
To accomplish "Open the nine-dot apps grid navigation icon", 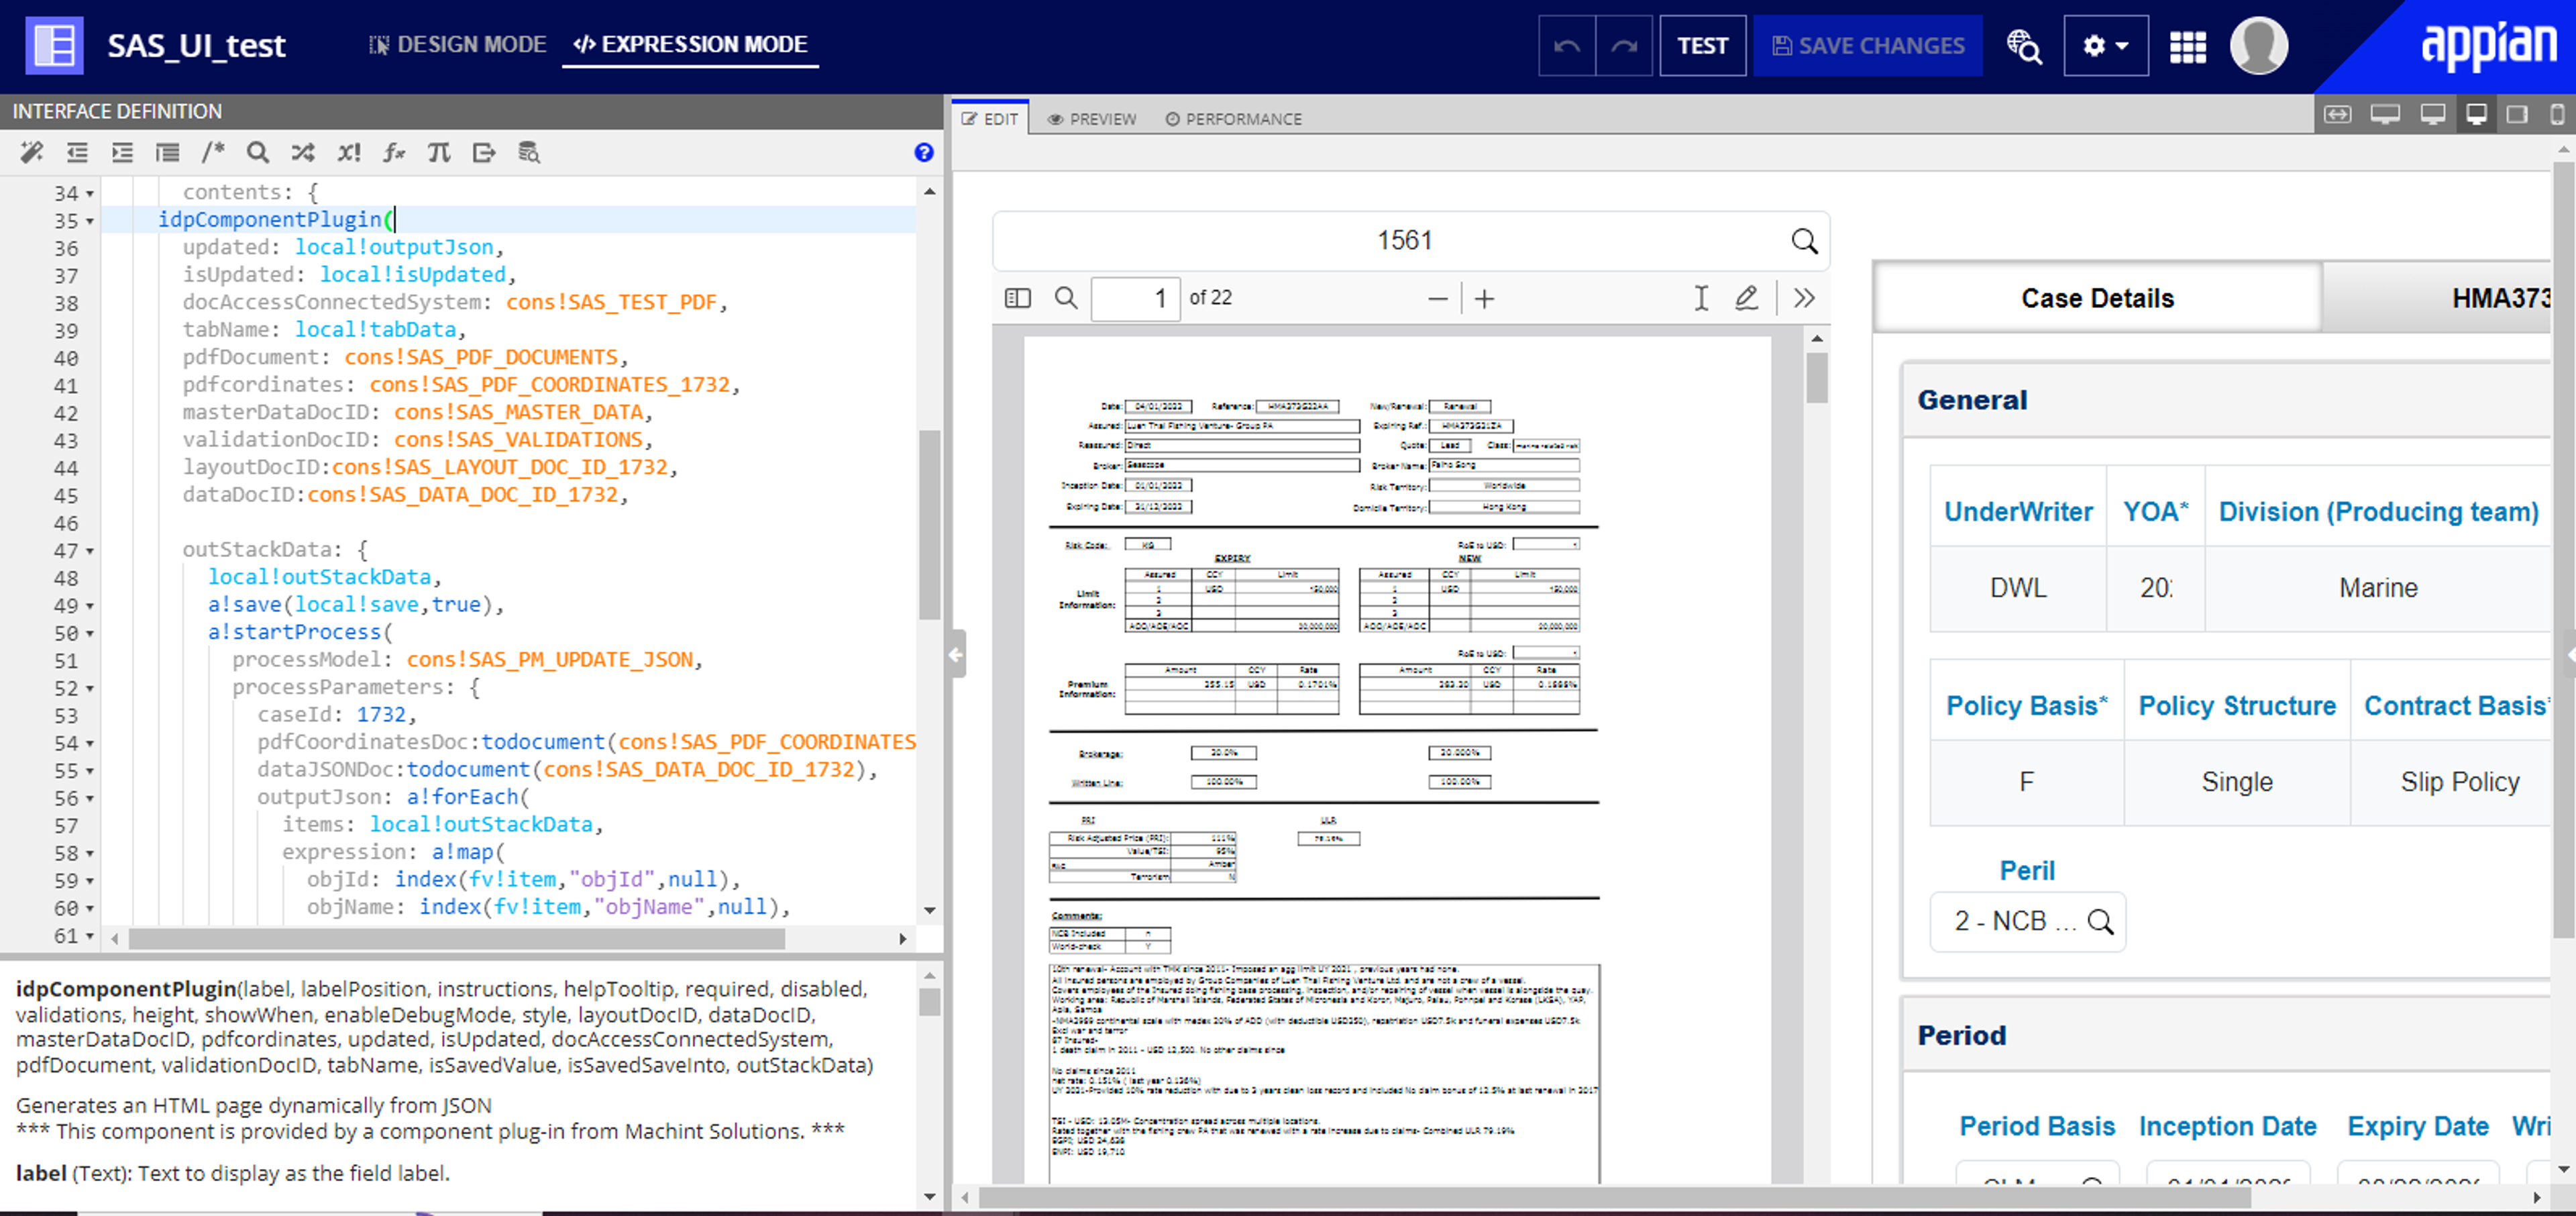I will 2187,46.
